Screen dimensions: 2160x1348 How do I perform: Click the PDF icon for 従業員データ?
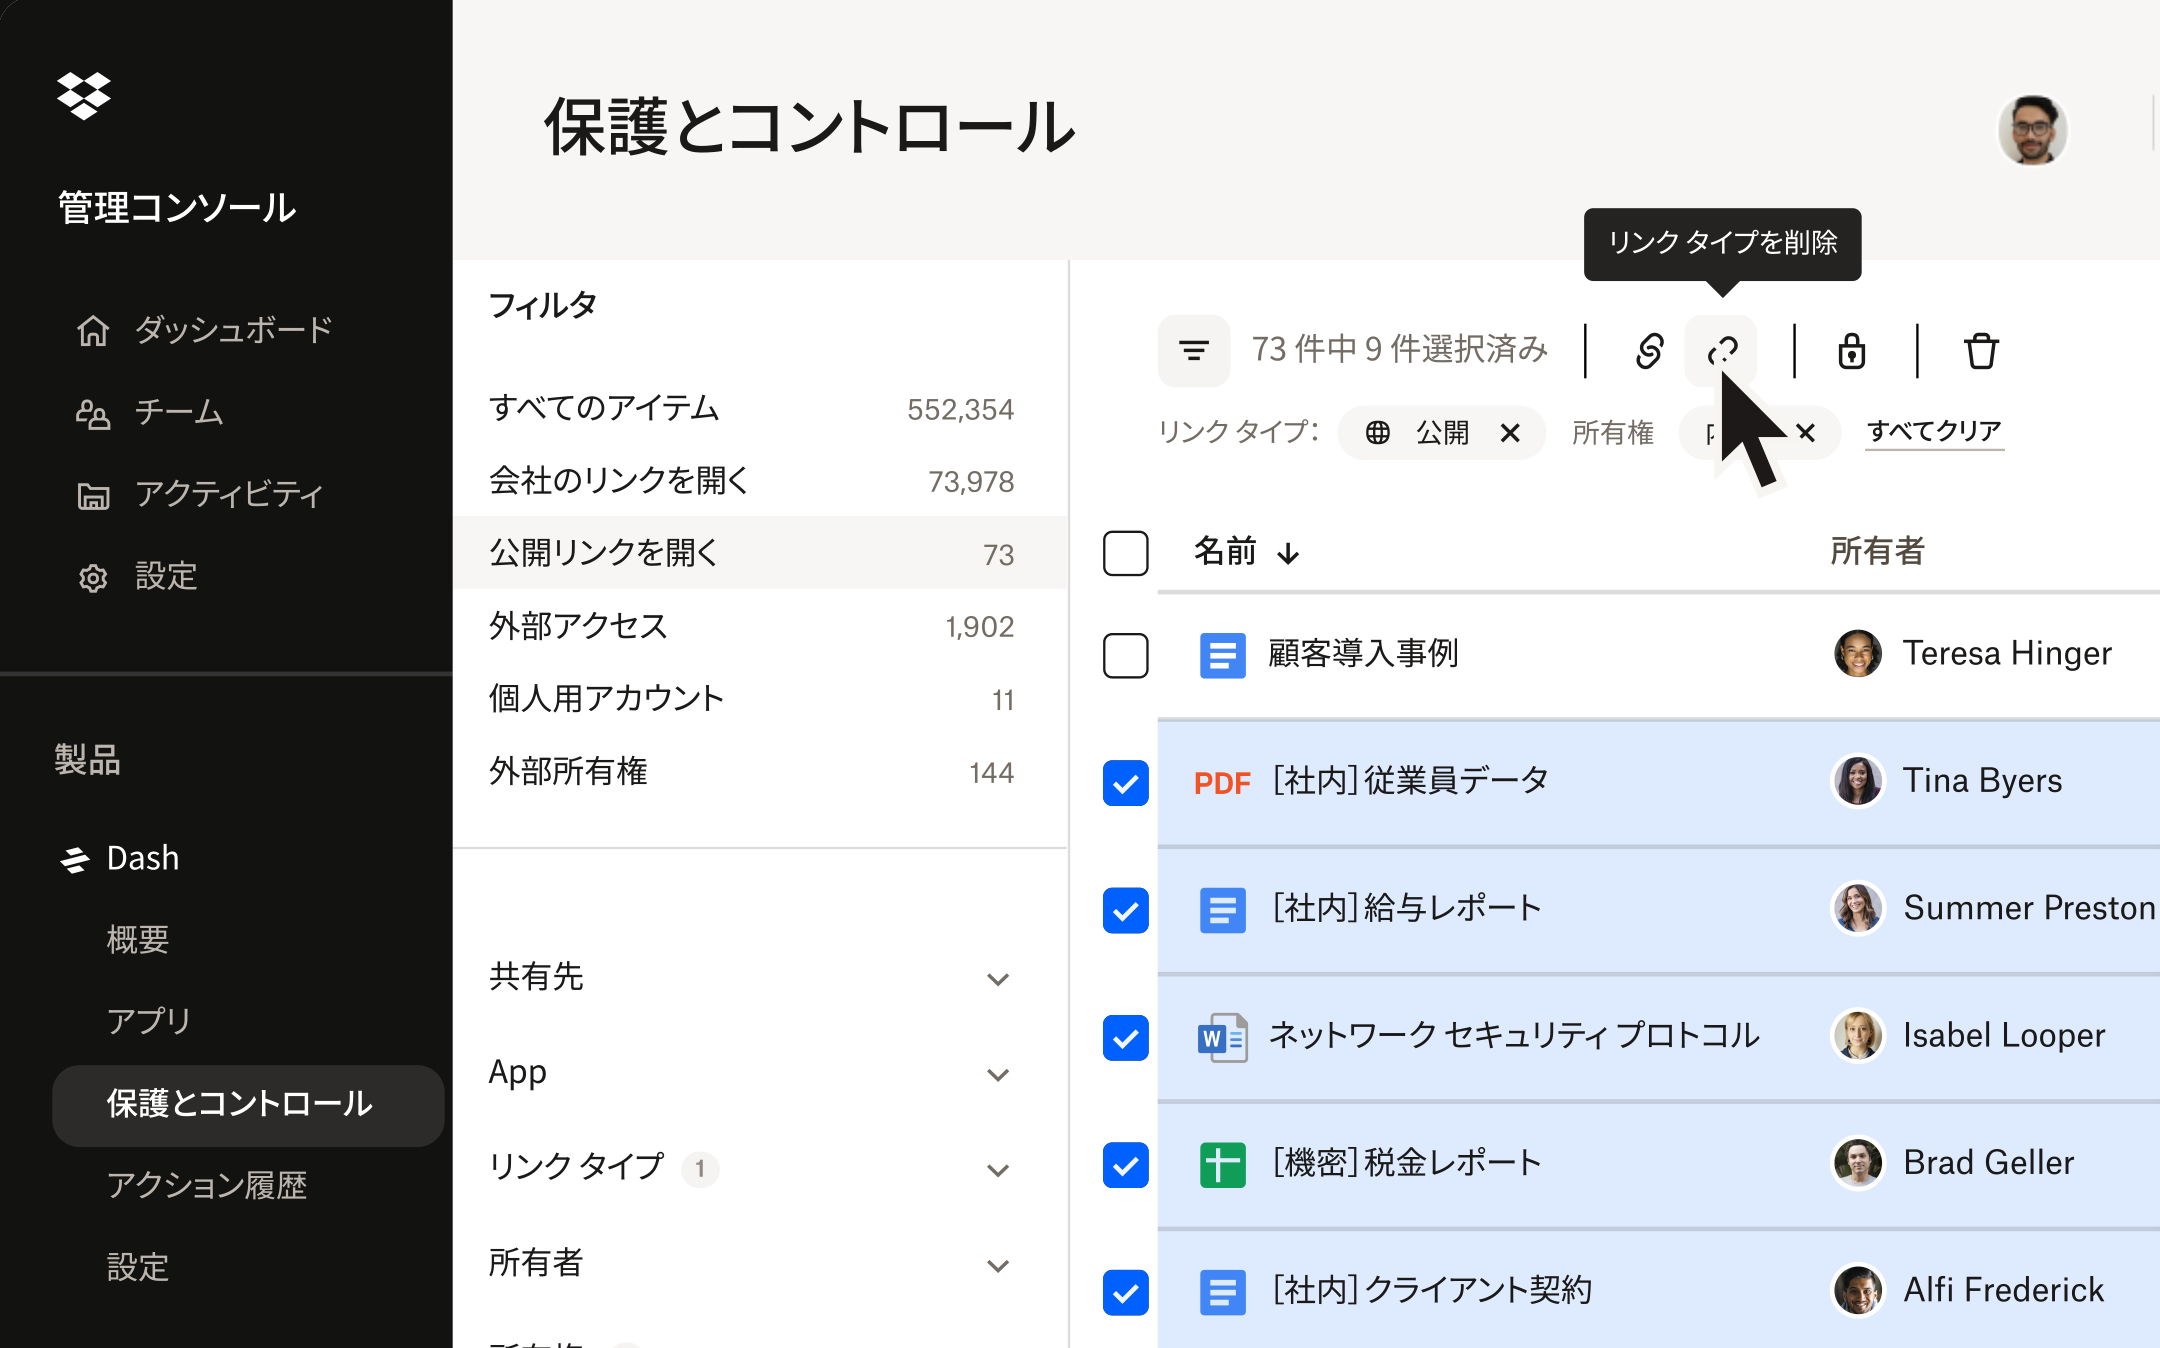click(x=1222, y=783)
